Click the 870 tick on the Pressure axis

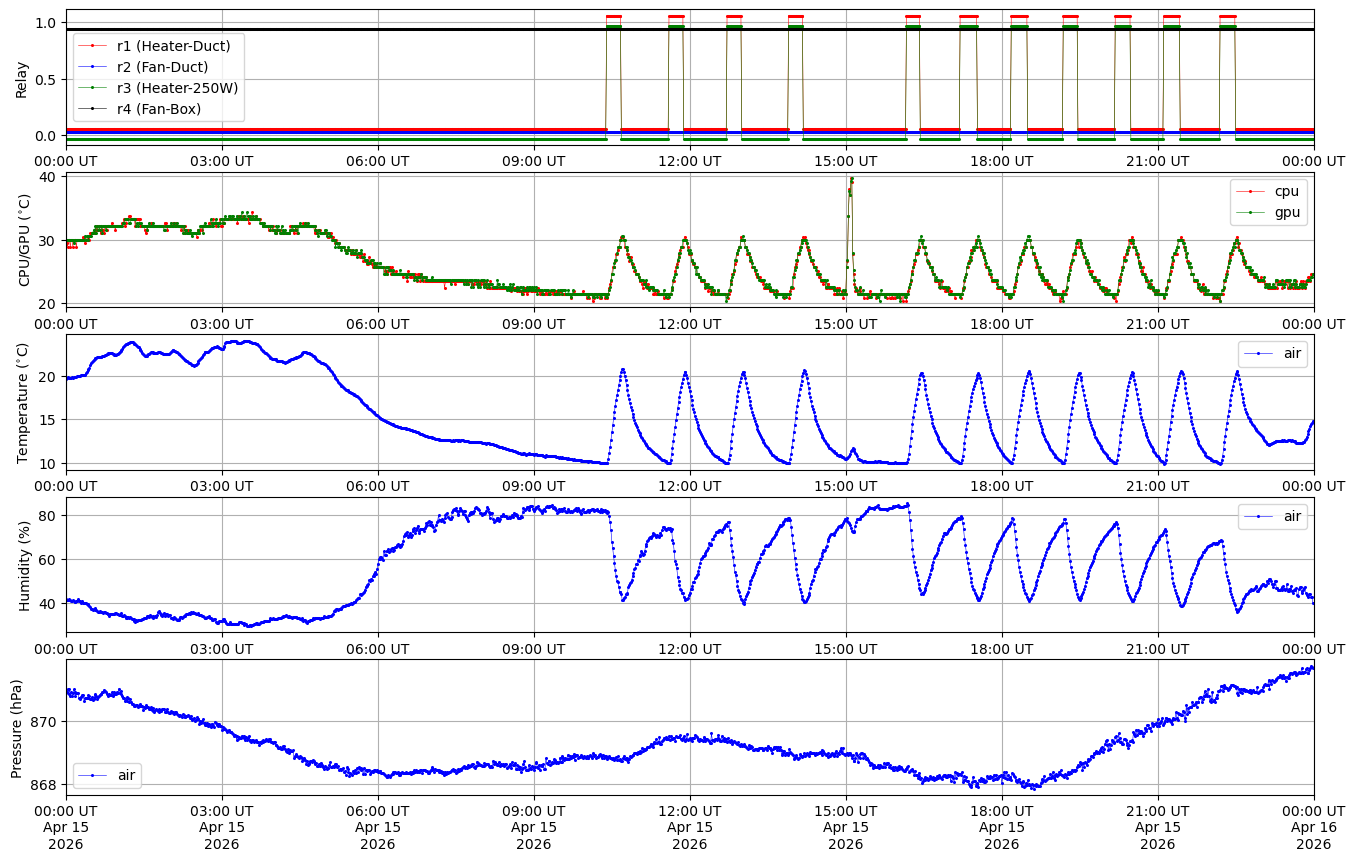(x=46, y=722)
